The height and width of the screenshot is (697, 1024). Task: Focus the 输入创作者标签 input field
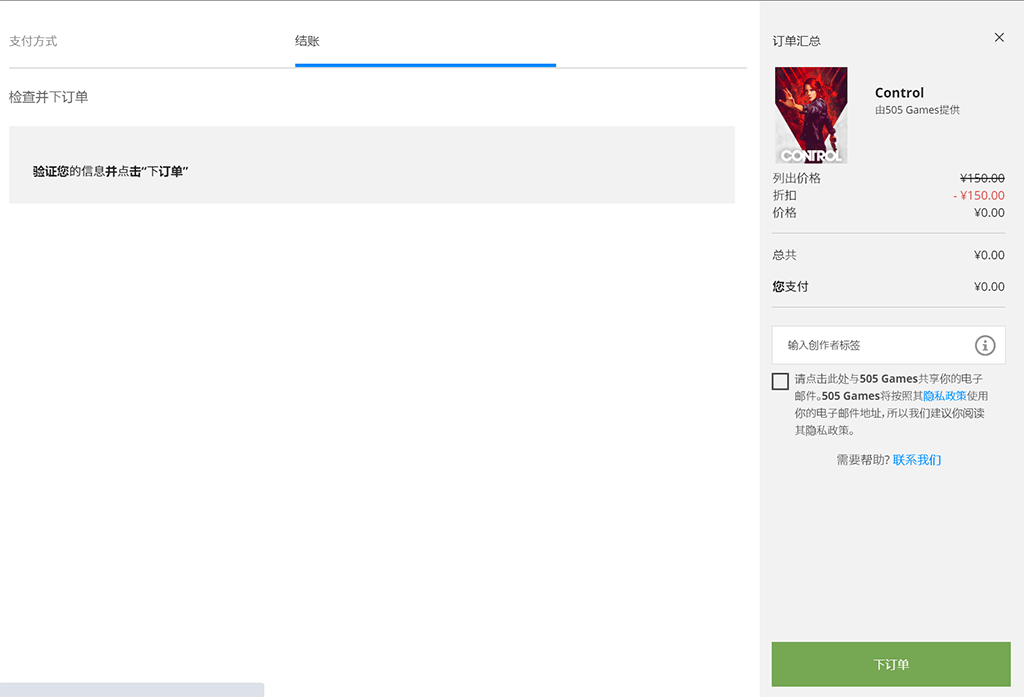tap(870, 345)
